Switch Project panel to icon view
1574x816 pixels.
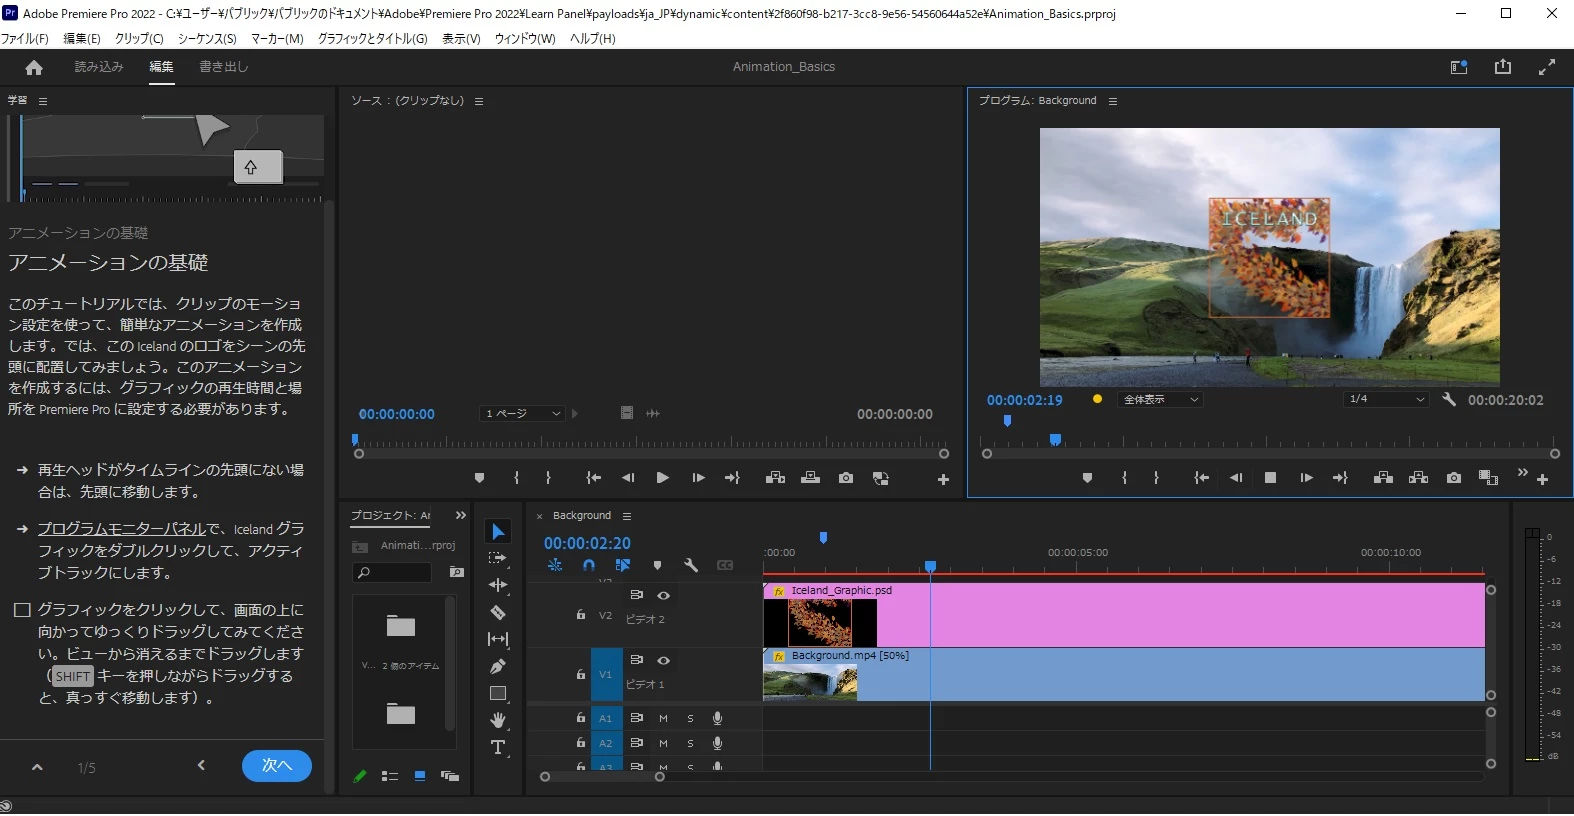click(x=420, y=776)
